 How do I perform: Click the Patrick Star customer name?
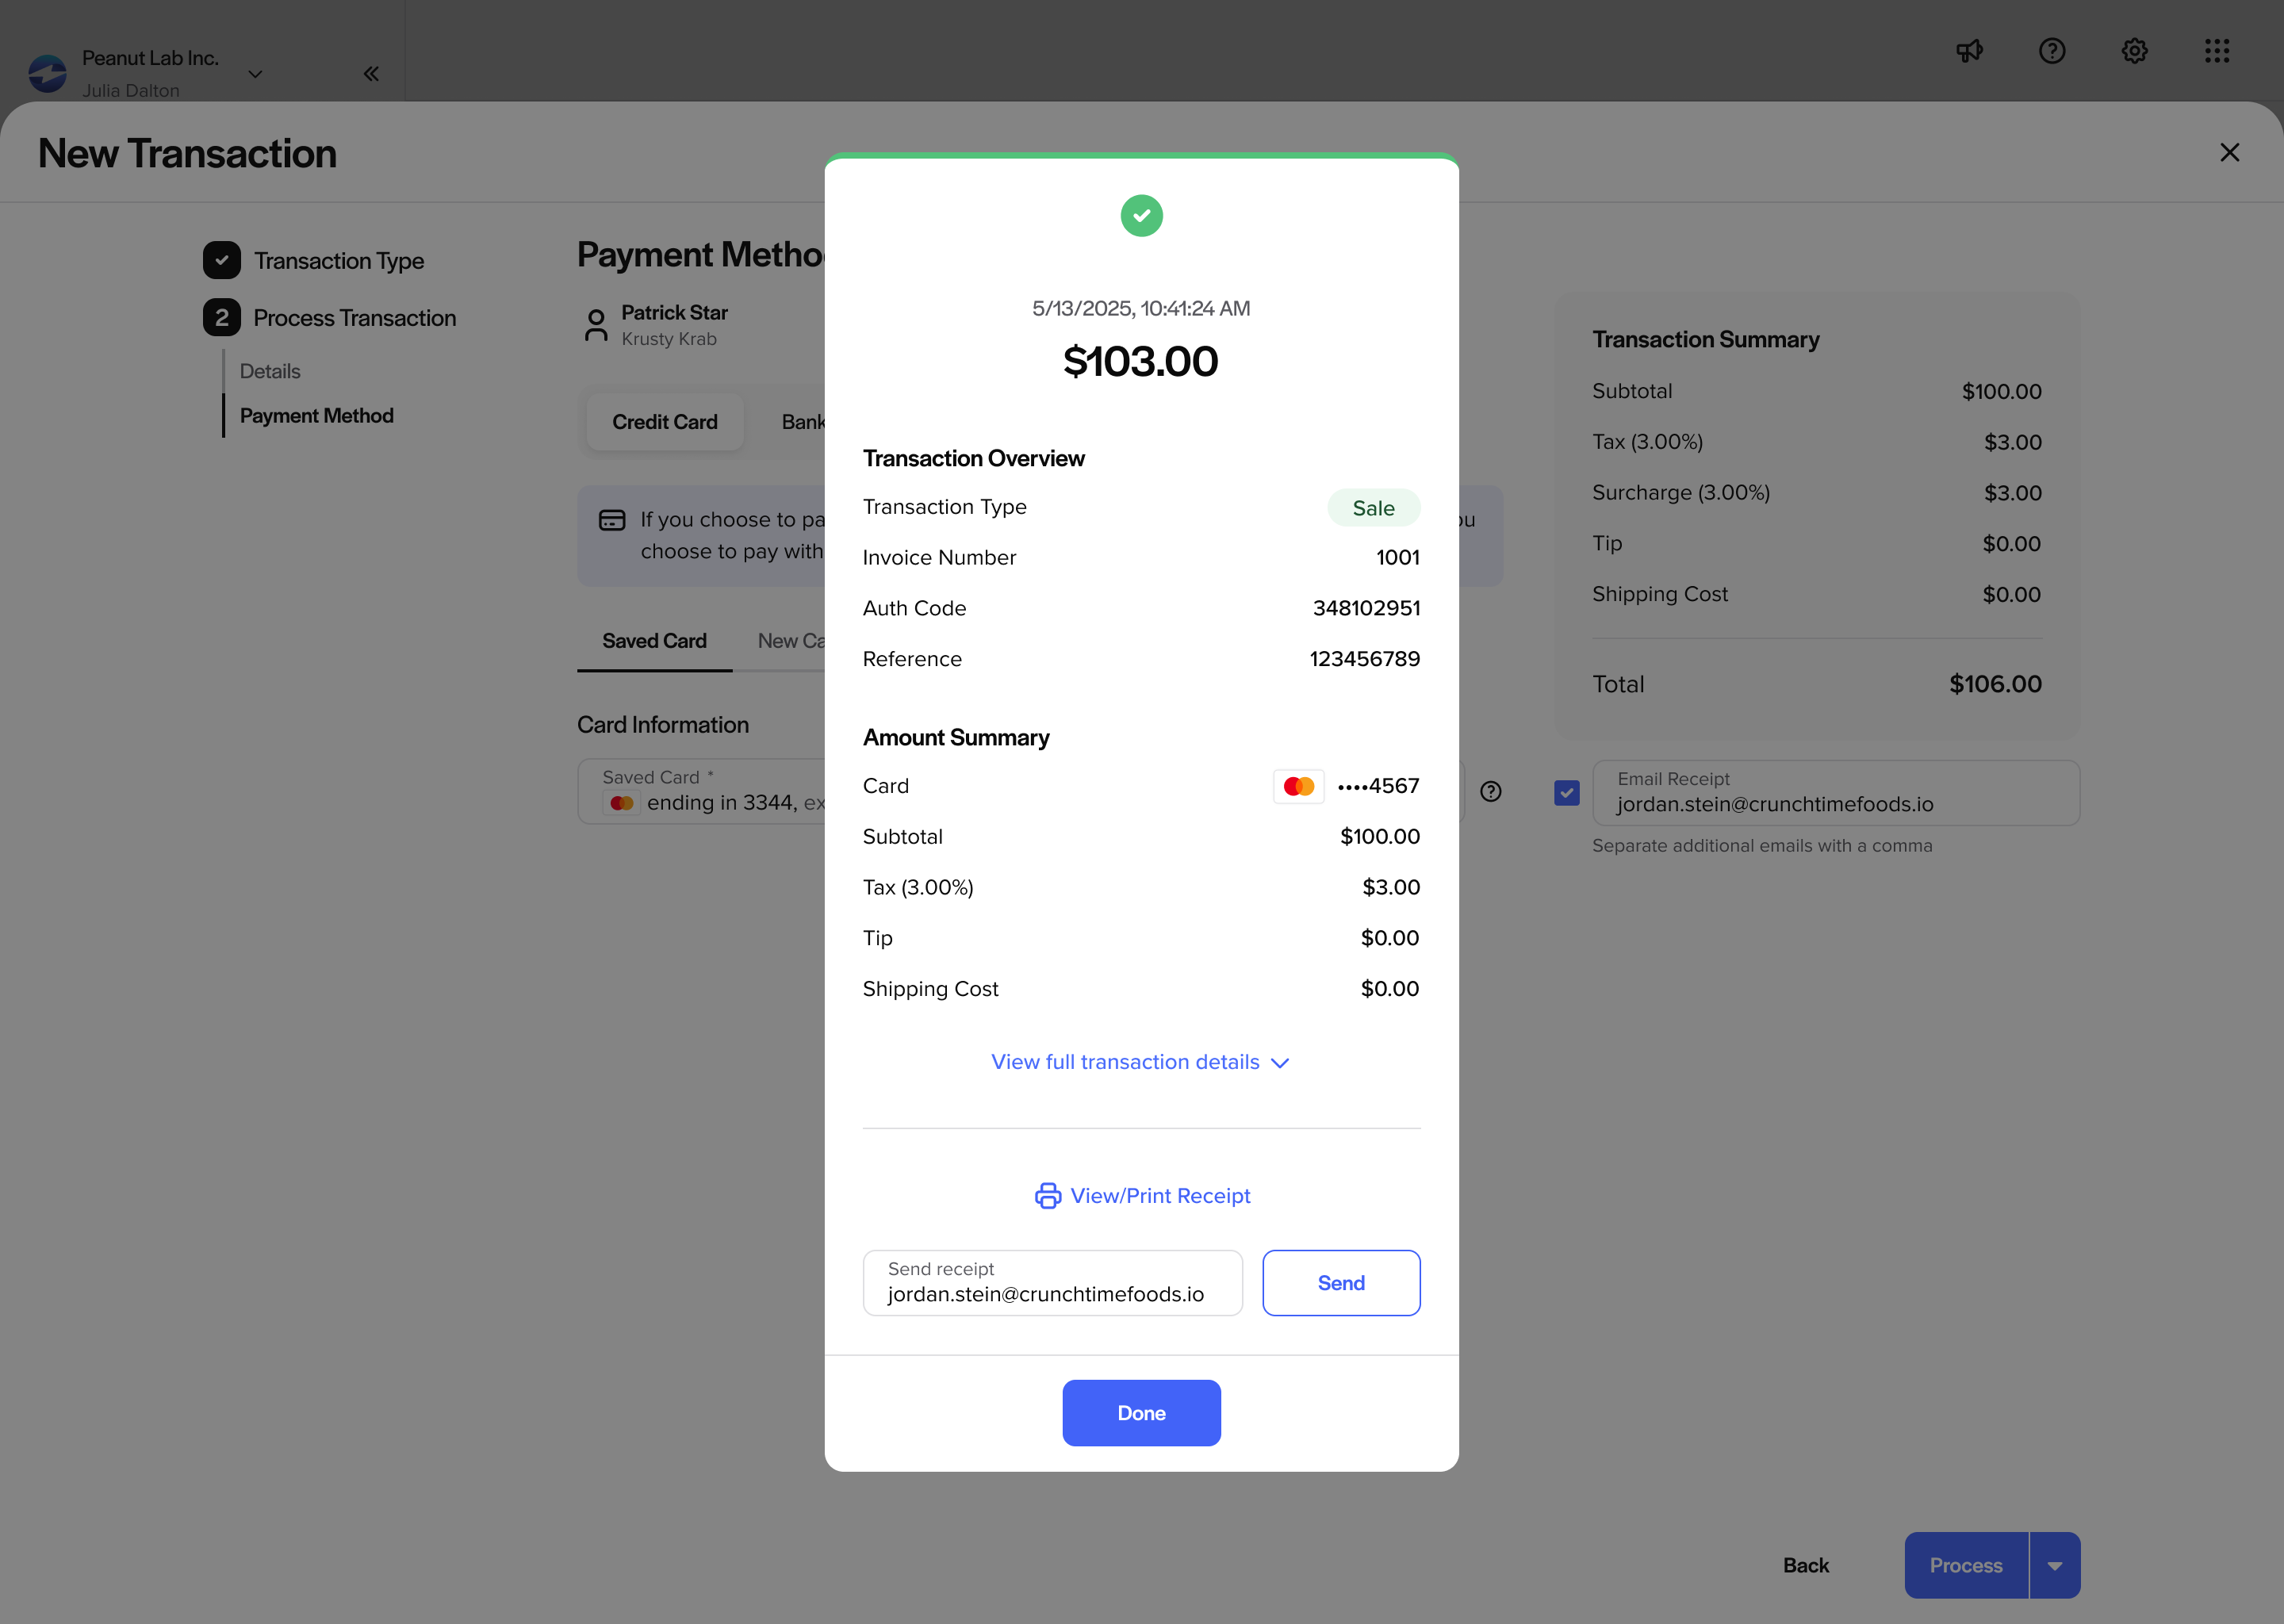(x=674, y=313)
